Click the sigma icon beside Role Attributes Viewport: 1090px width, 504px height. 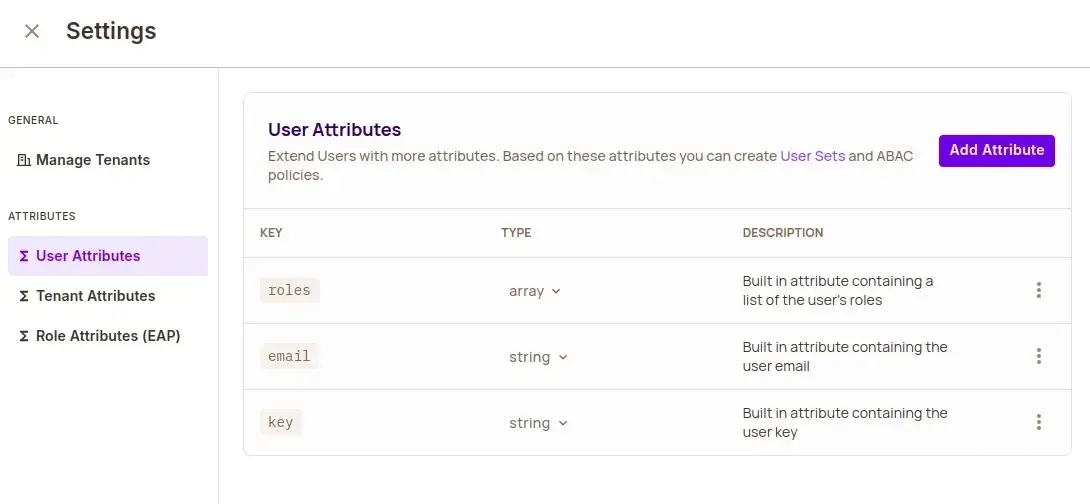tap(24, 336)
